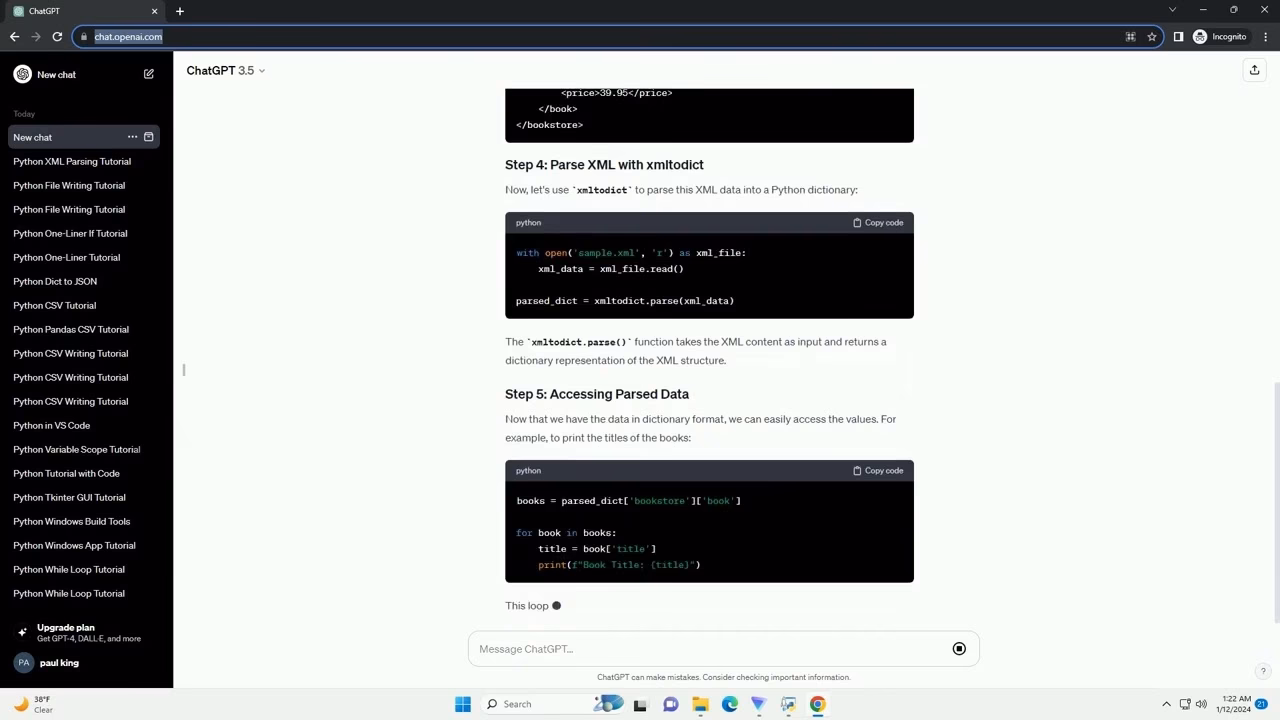Bookmark the page with the star icon
Screen dimensions: 1280x720
[1151, 36]
